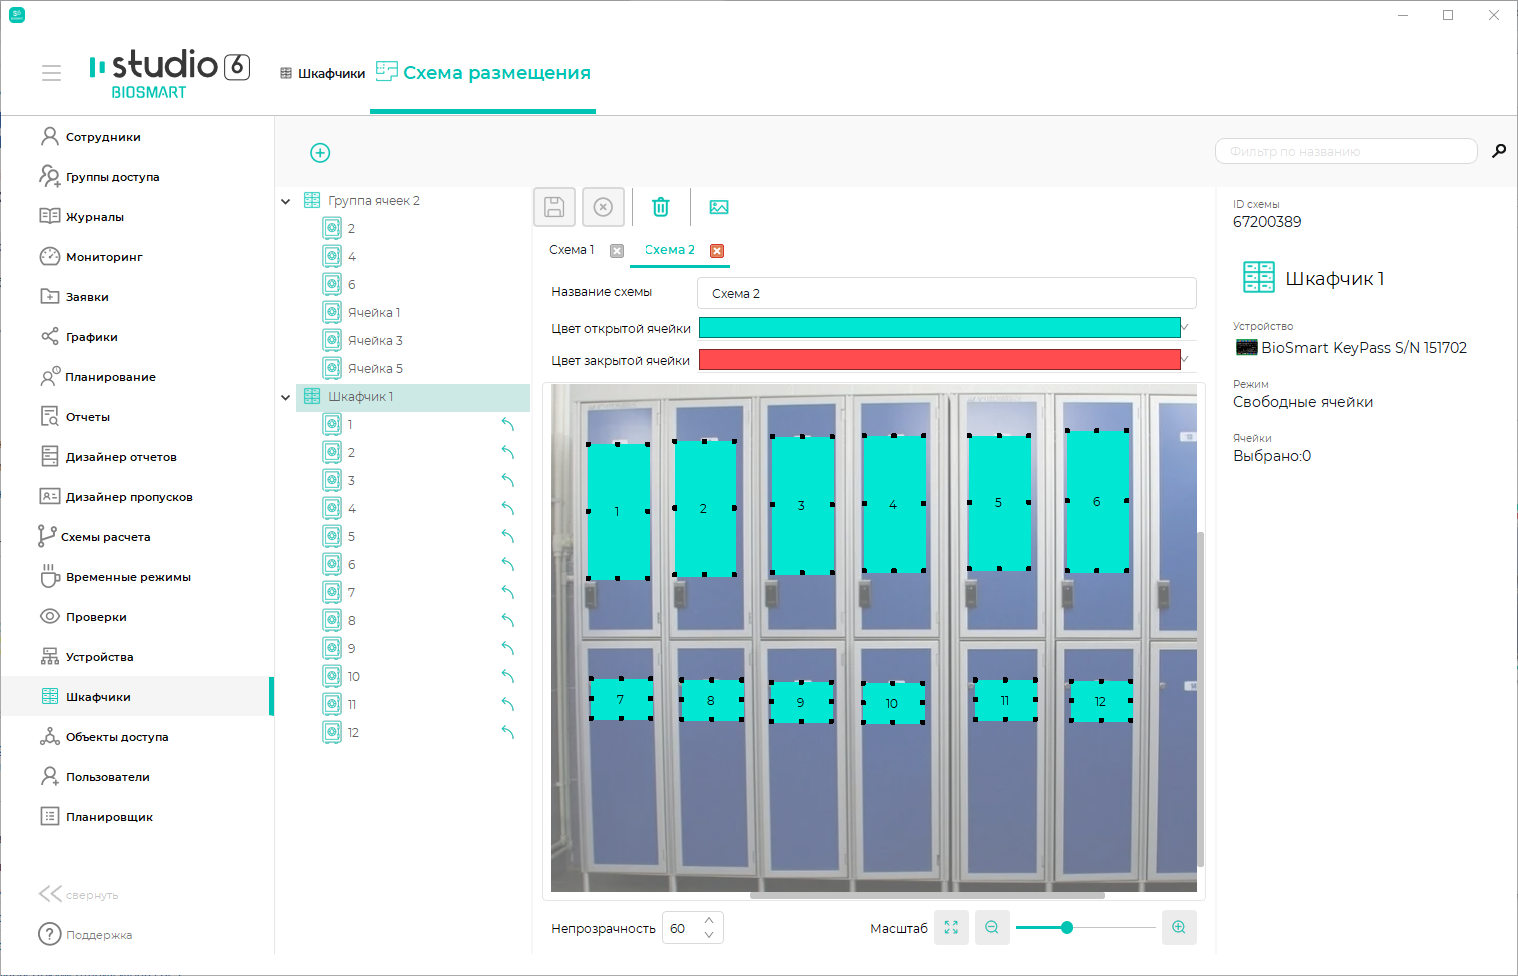This screenshot has width=1518, height=976.
Task: Open the closed-cell color dropdown arrow
Action: pyautogui.click(x=1186, y=359)
